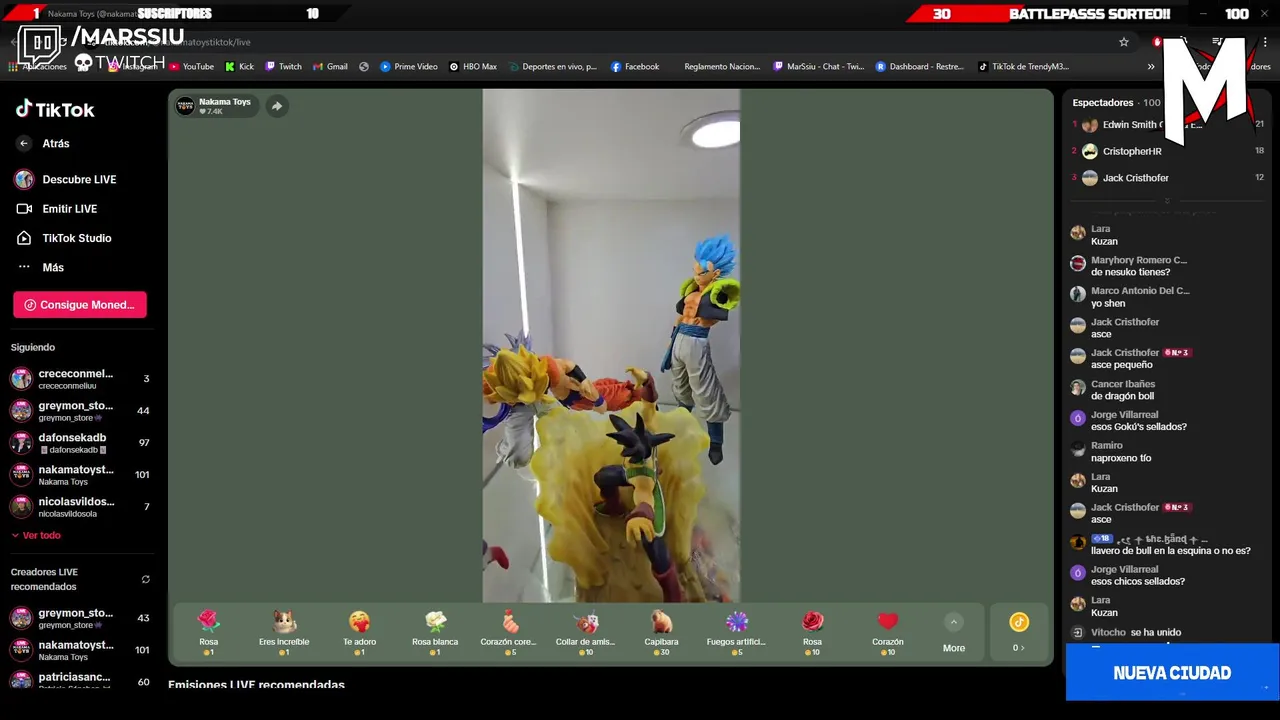1280x720 pixels.
Task: Refresh Creadores LIVE recomendados list
Action: 145,579
